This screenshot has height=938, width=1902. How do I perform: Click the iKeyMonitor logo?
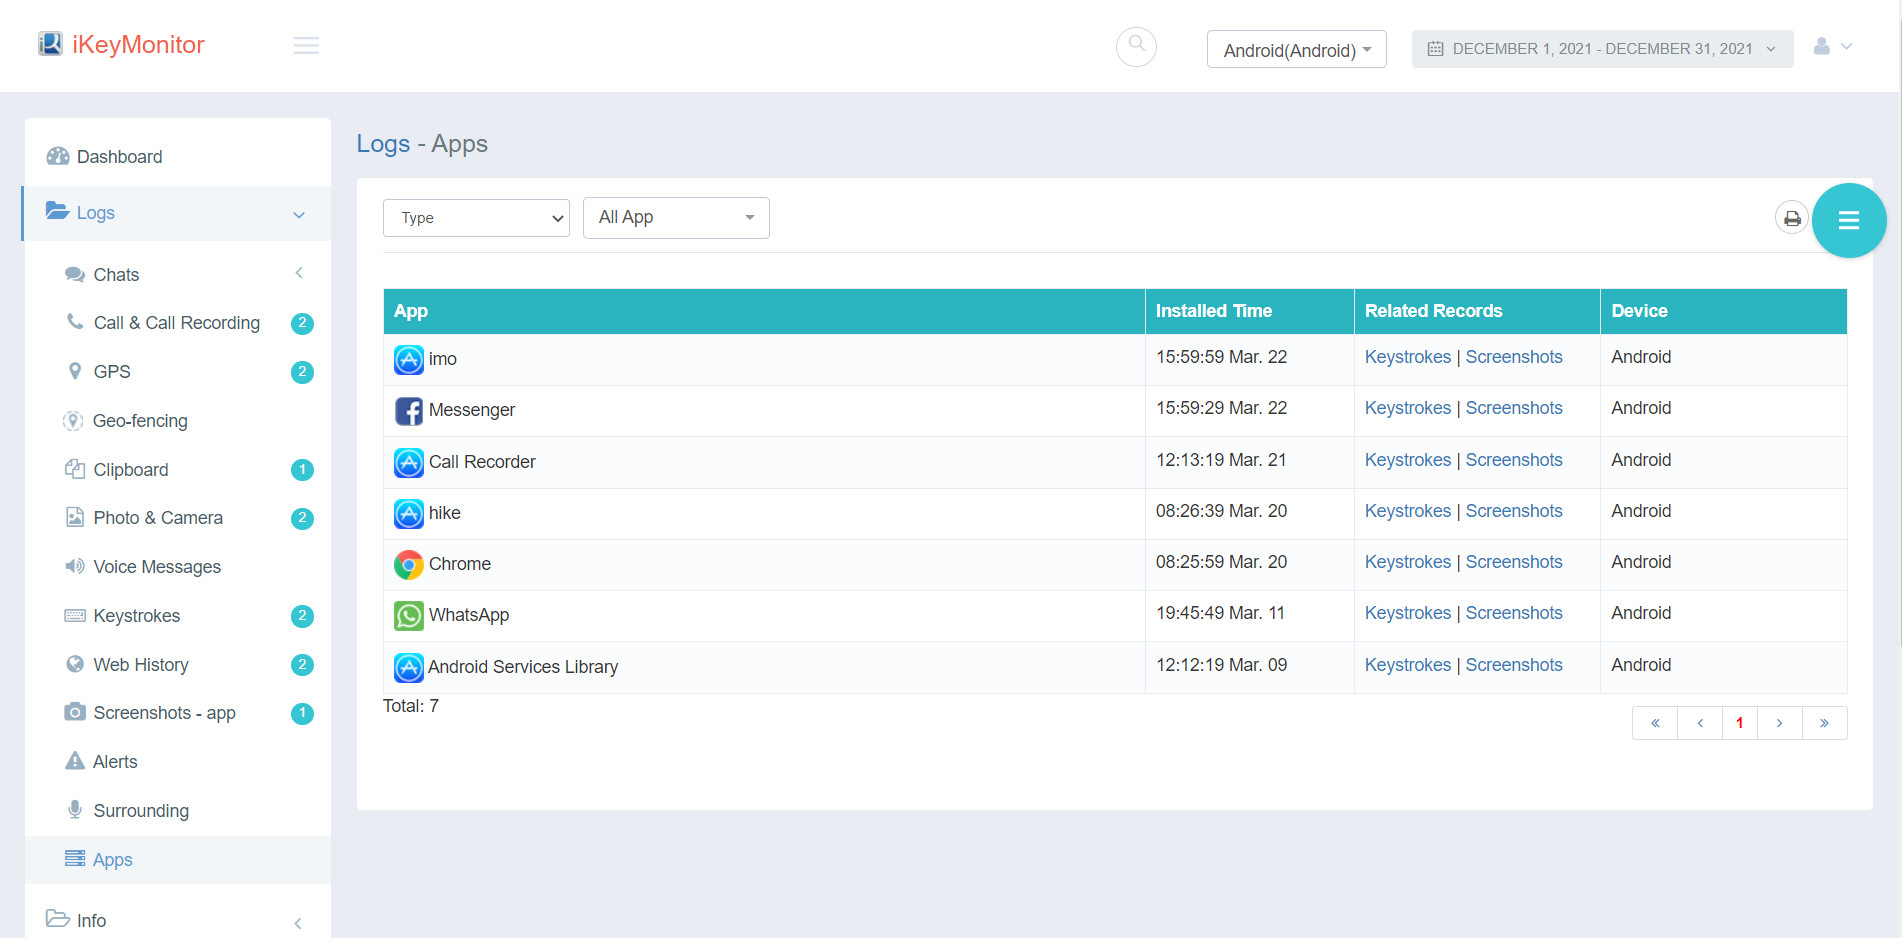click(x=121, y=45)
